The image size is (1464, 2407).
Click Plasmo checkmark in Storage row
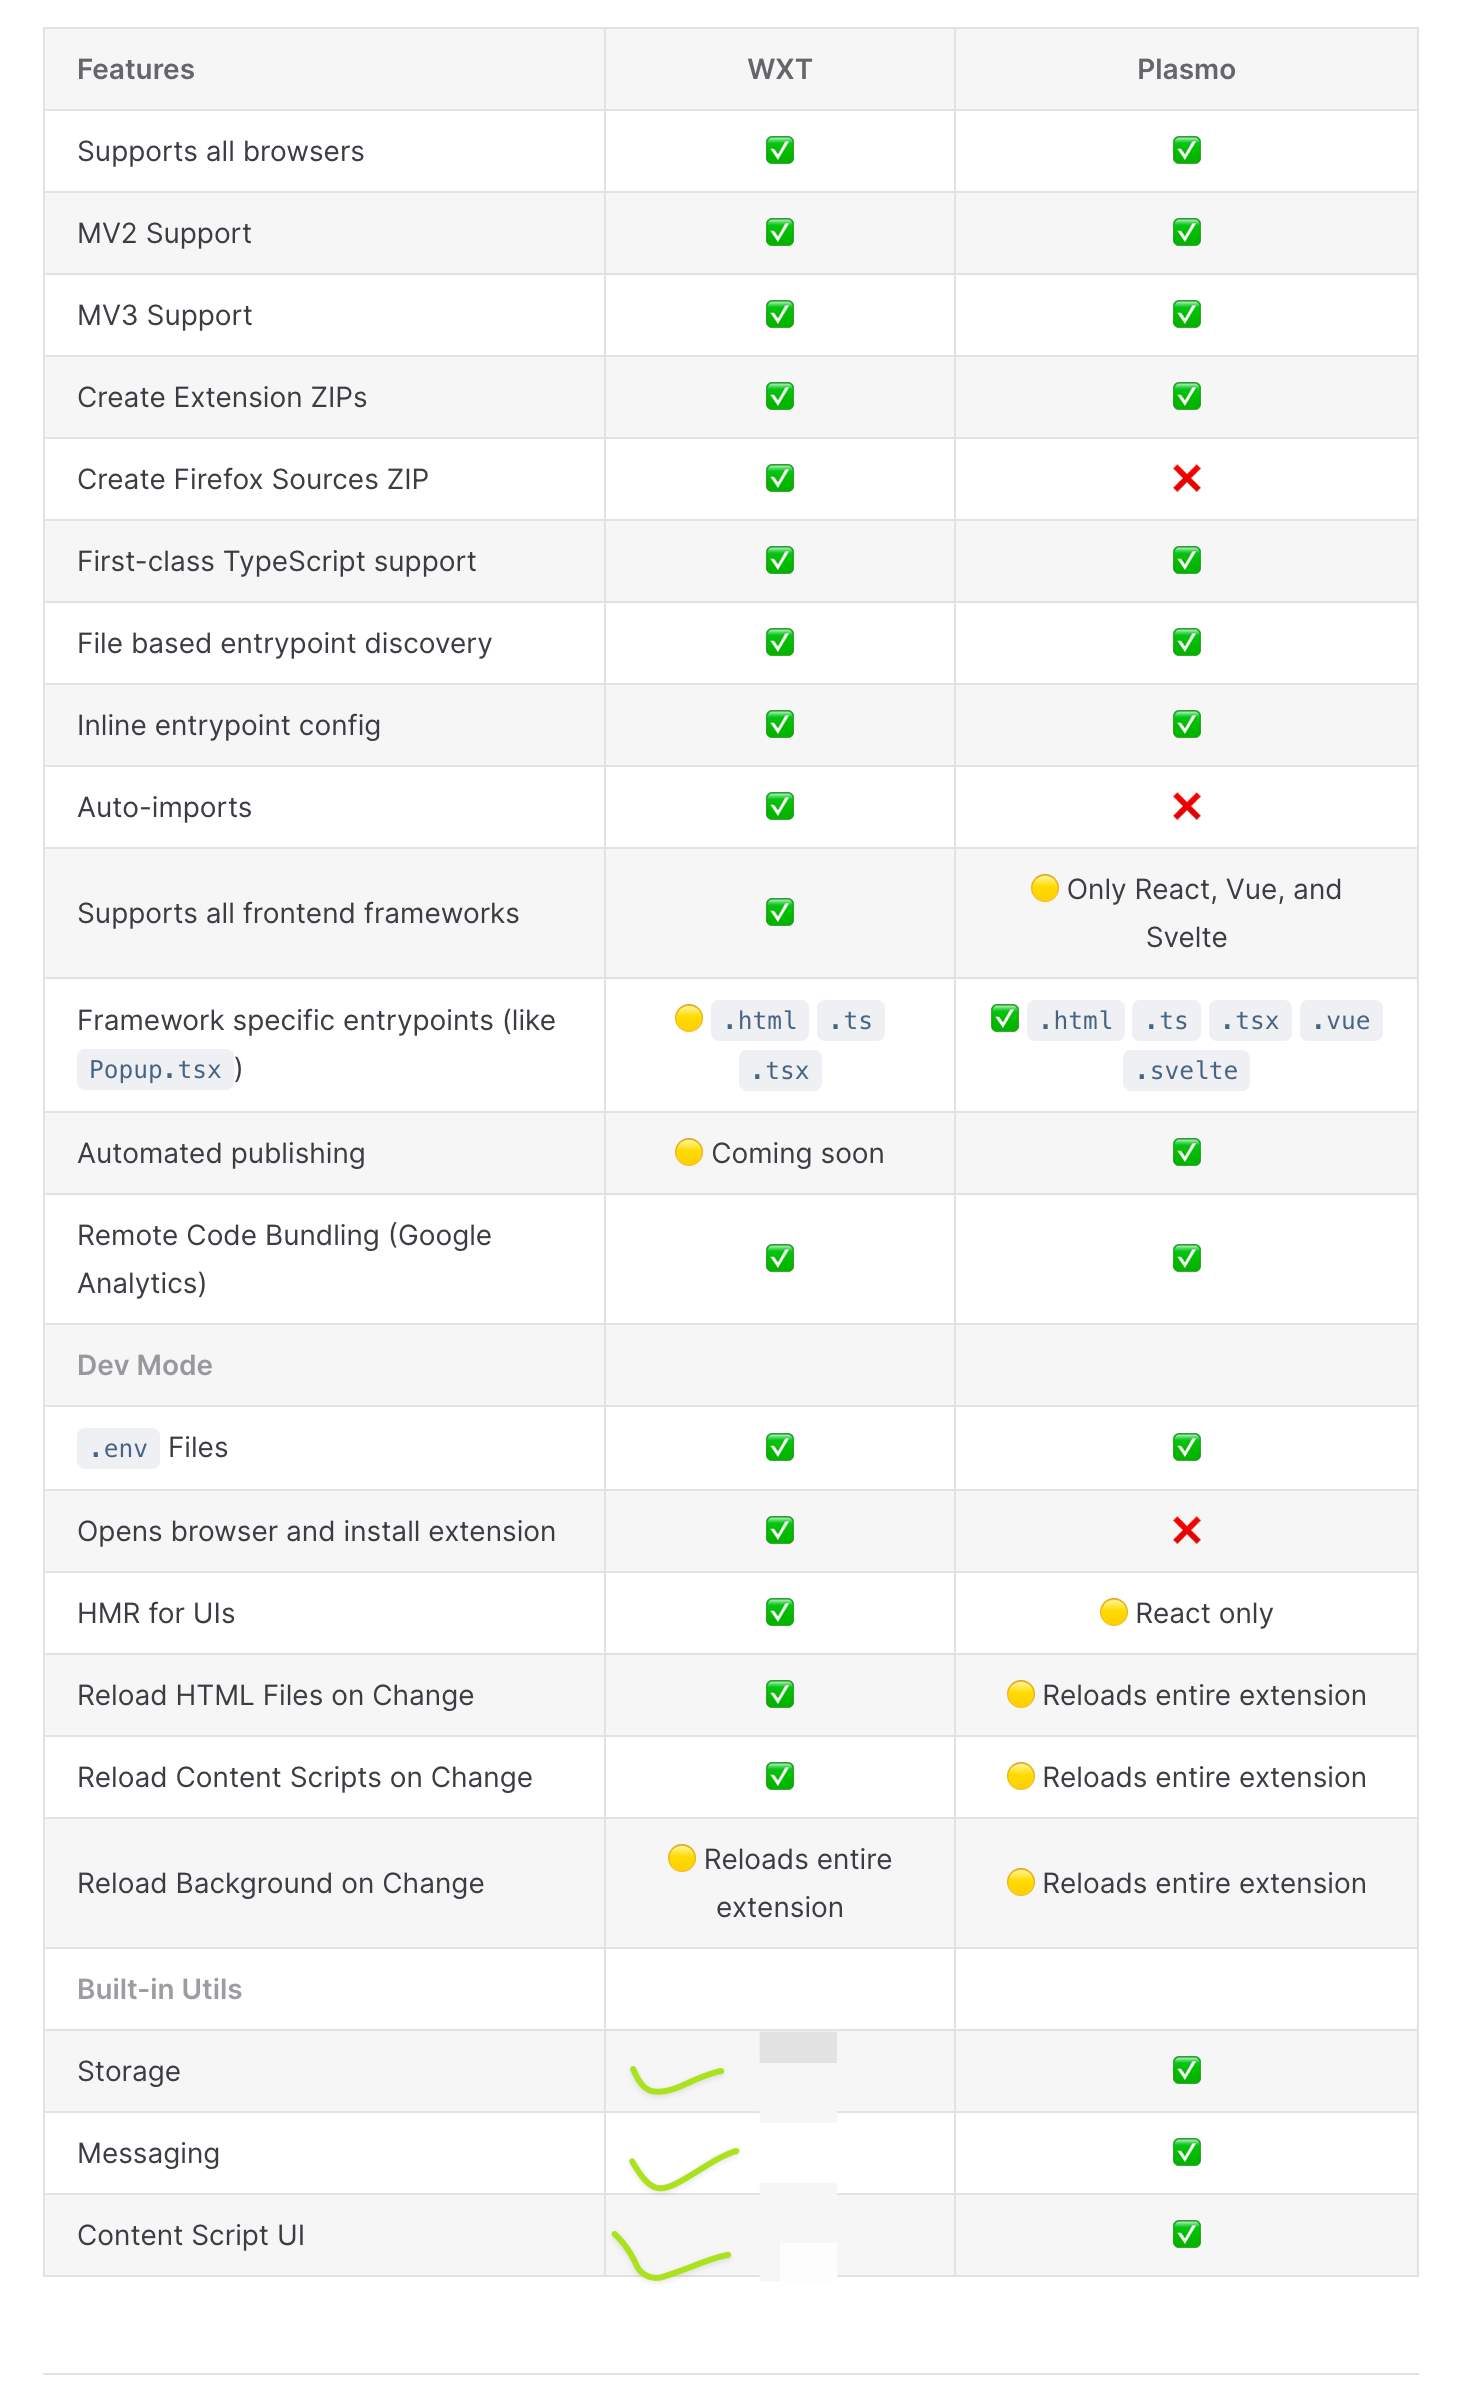pyautogui.click(x=1186, y=2070)
